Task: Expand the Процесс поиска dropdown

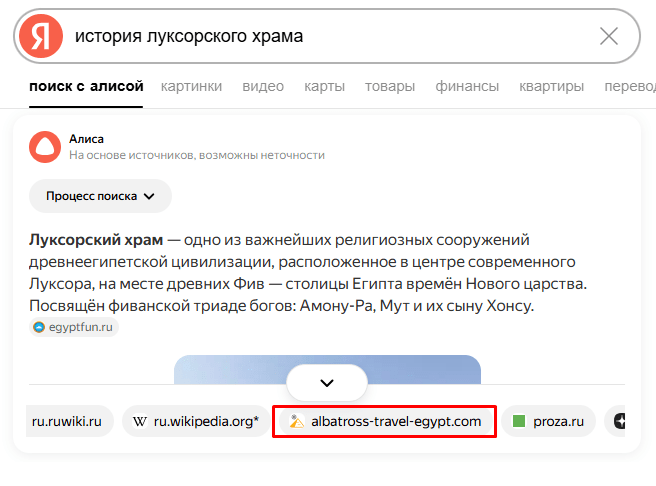Action: [100, 196]
